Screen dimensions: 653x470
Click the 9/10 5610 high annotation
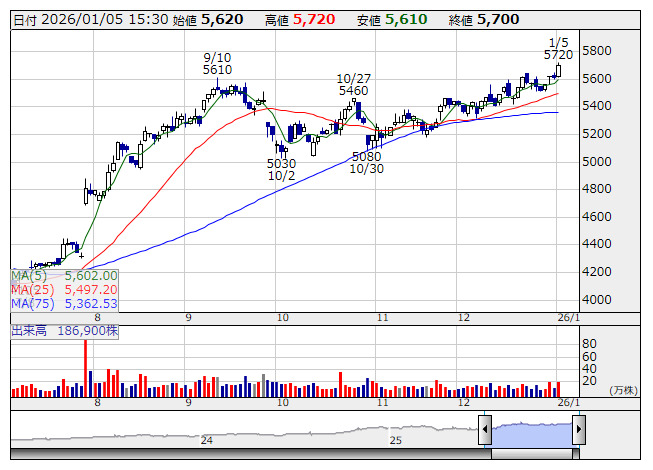[x=217, y=64]
